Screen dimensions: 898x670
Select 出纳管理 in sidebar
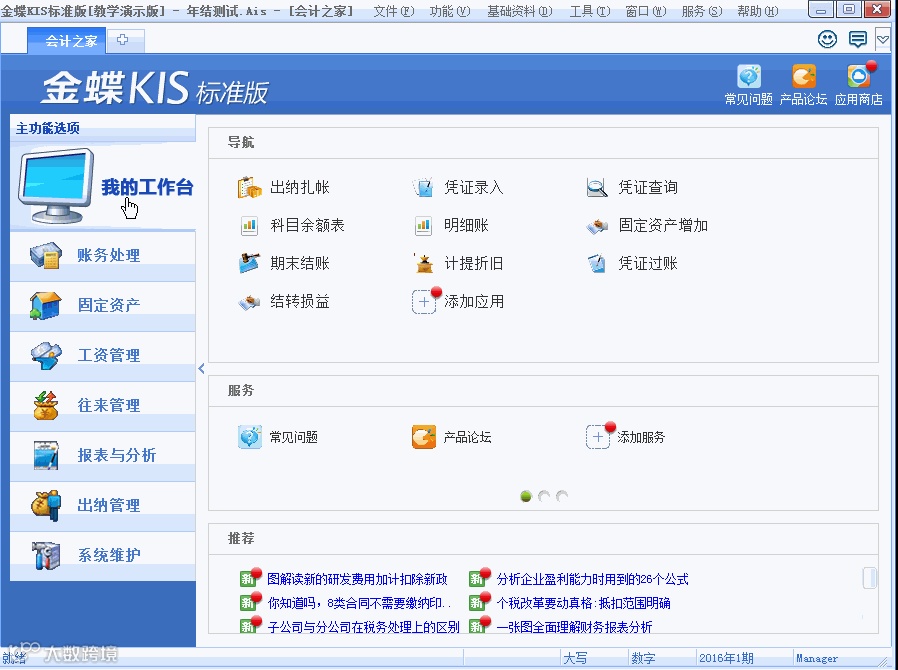103,505
